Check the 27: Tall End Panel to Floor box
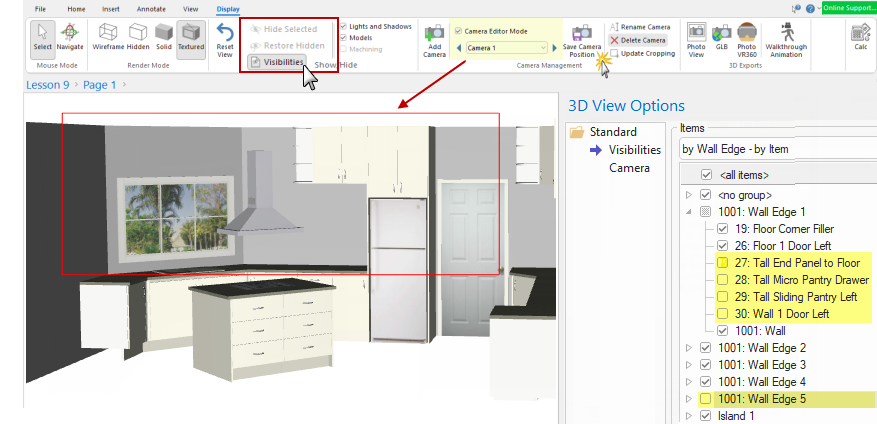877x424 pixels. click(723, 262)
